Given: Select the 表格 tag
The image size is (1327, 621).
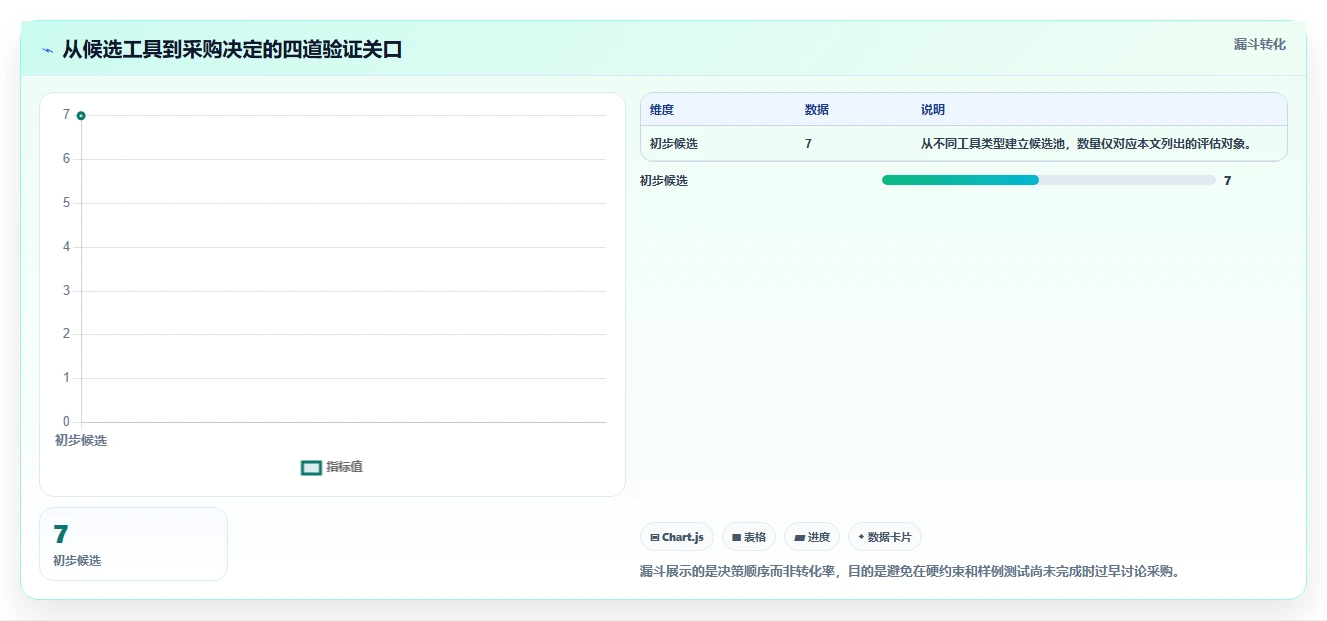Looking at the screenshot, I should (749, 537).
